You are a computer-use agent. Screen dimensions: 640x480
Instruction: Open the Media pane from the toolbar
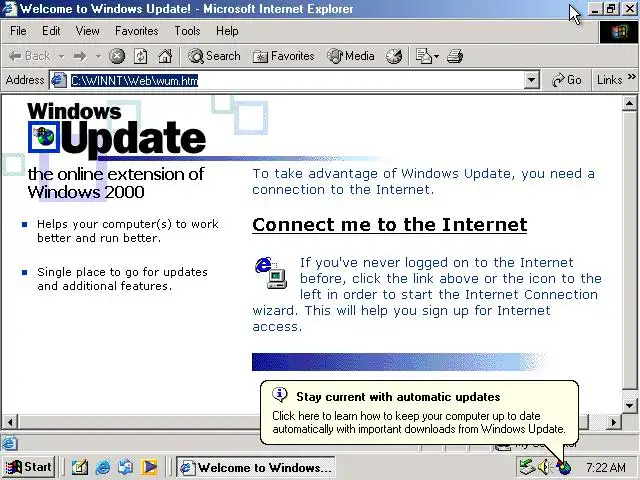pyautogui.click(x=351, y=56)
